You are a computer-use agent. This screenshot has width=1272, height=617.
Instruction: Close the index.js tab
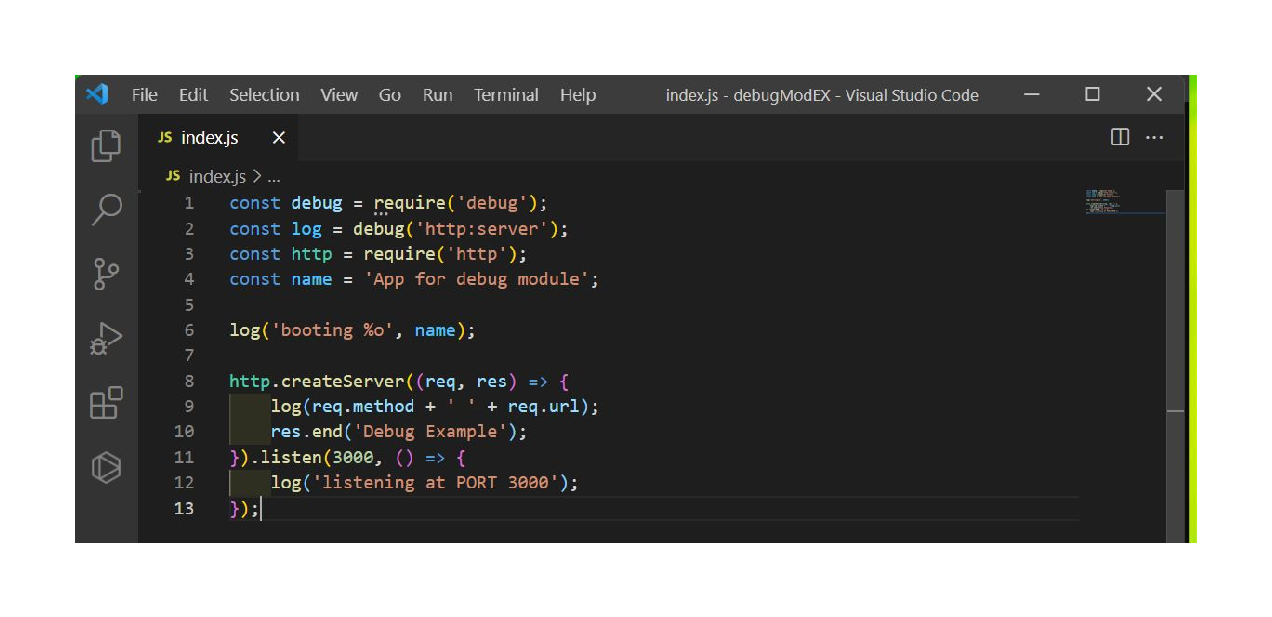[279, 138]
